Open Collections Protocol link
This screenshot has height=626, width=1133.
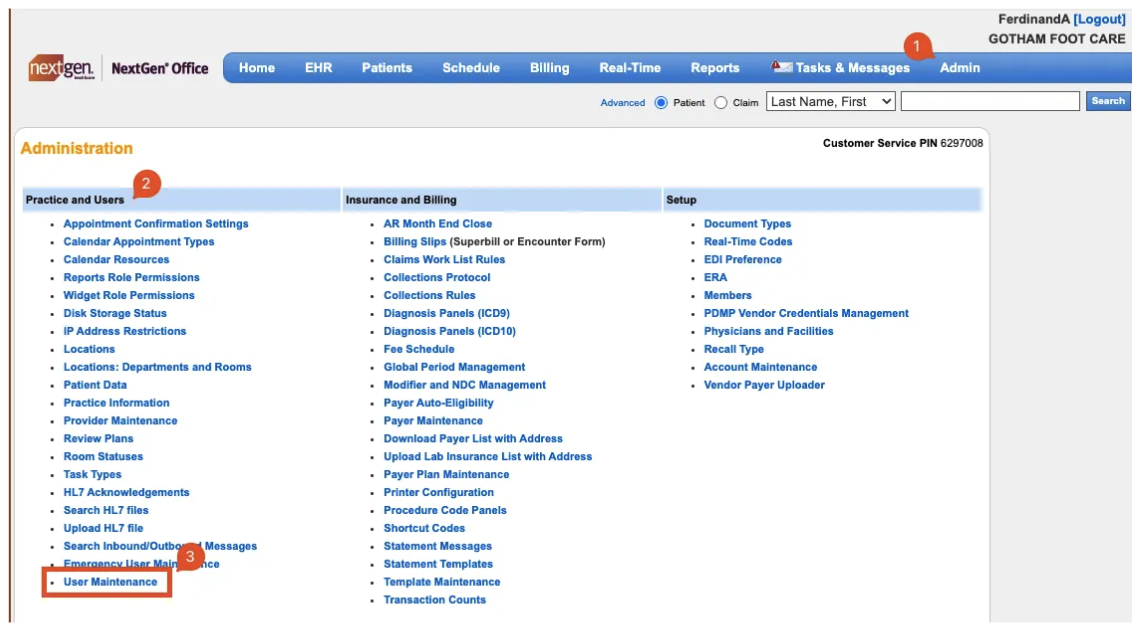click(x=436, y=278)
